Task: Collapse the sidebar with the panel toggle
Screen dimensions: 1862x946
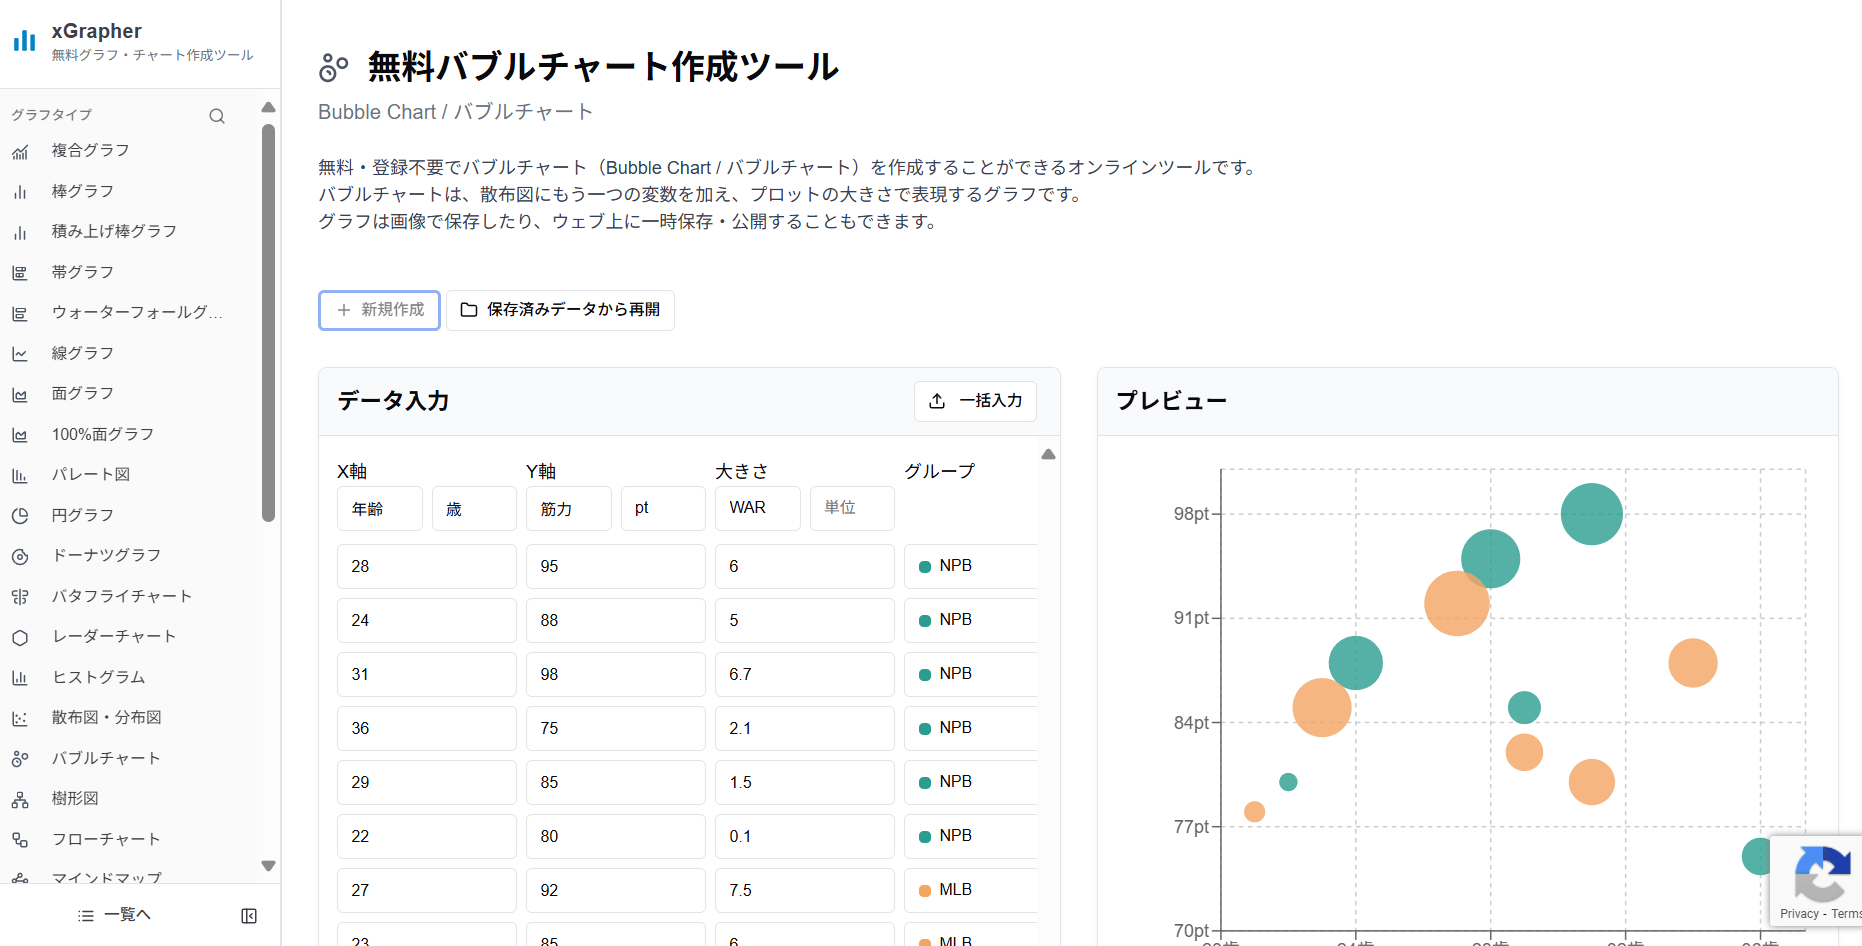Action: click(x=249, y=914)
